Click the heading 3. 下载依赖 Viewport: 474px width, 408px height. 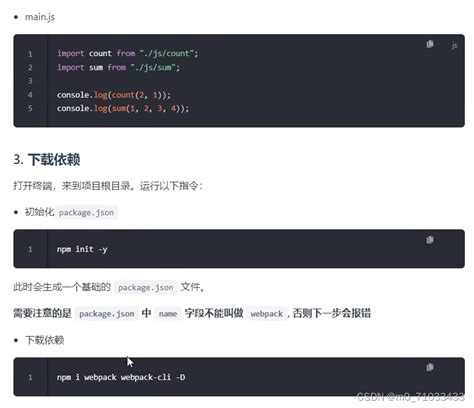[x=47, y=159]
